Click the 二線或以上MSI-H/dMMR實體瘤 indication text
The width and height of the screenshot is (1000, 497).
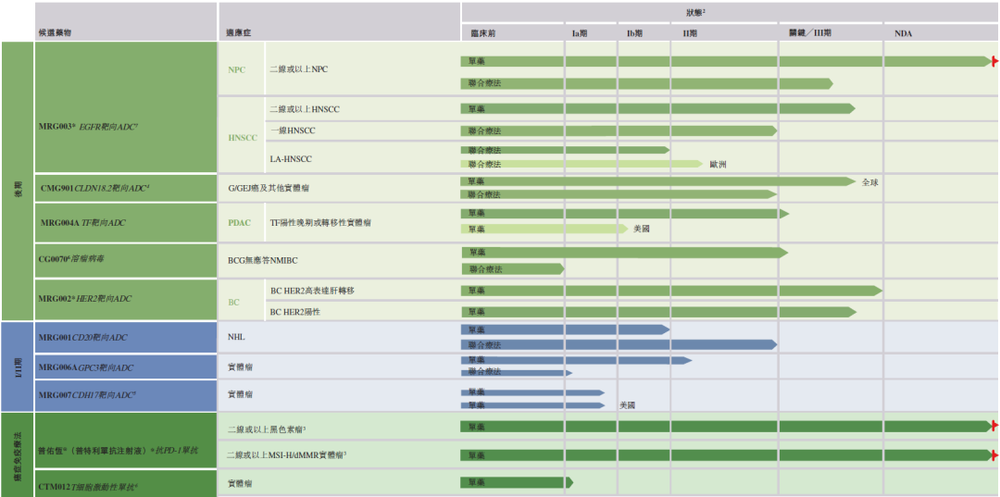pyautogui.click(x=286, y=455)
